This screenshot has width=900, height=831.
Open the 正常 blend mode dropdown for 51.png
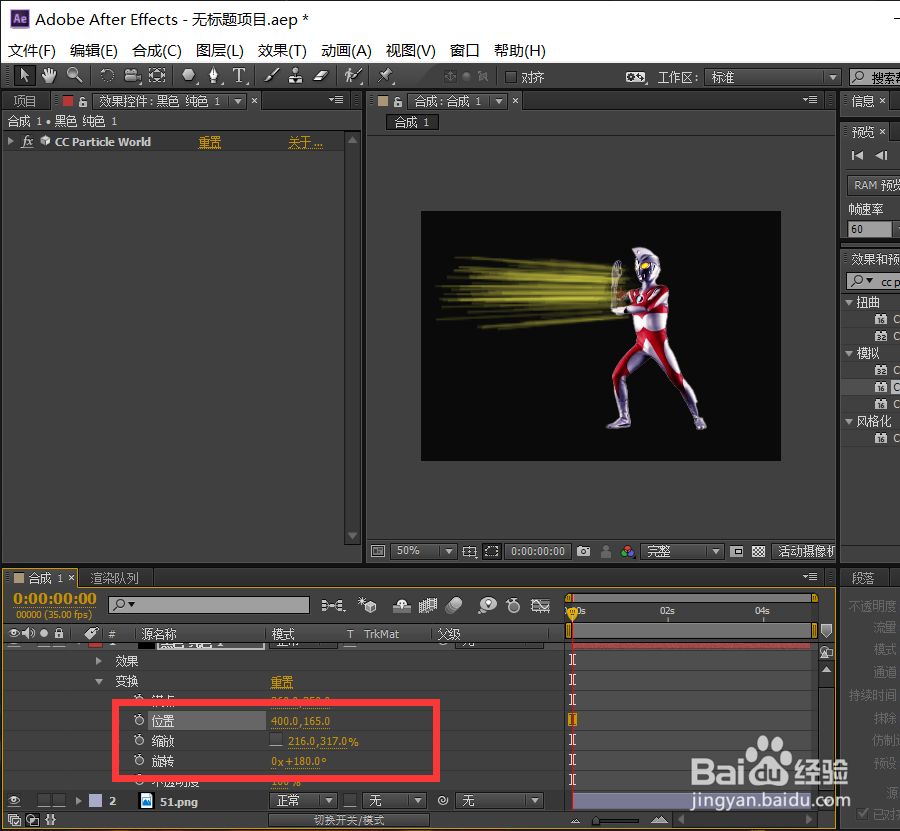point(302,800)
